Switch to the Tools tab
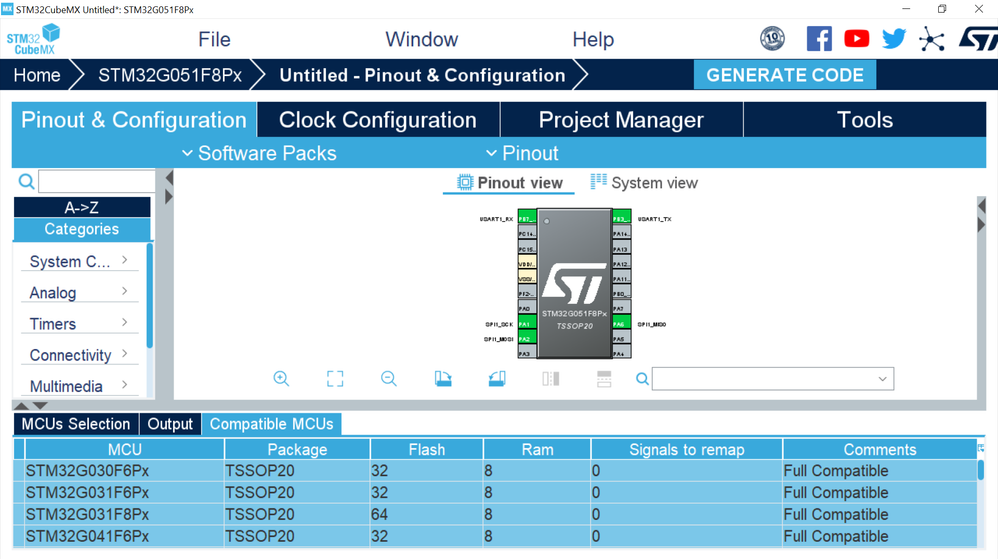Viewport: 998px width, 559px height. [864, 120]
